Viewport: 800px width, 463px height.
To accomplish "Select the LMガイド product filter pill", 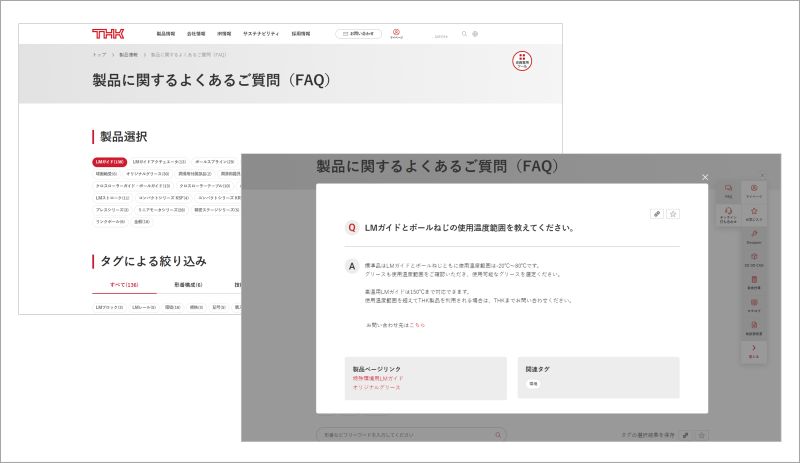I will 109,161.
